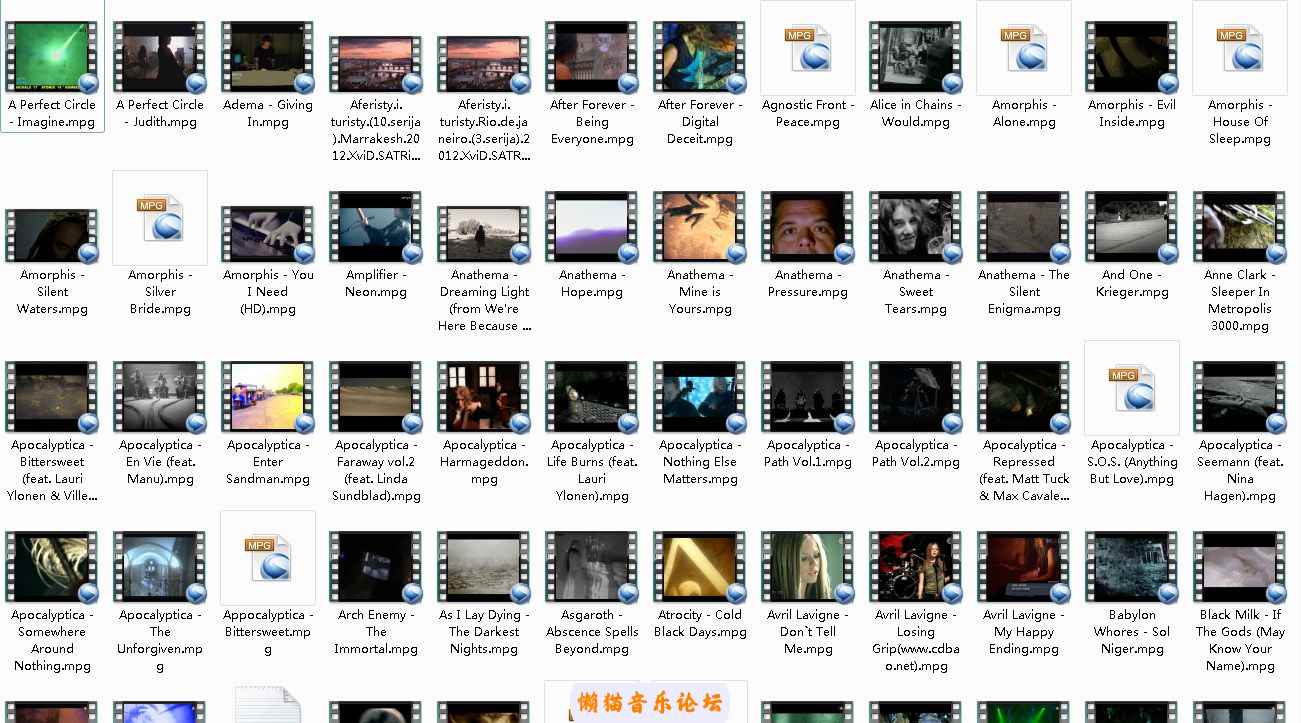Select Apocalyptica - Seemann (feat. Nina Hagen) thumbnail

click(x=1240, y=398)
